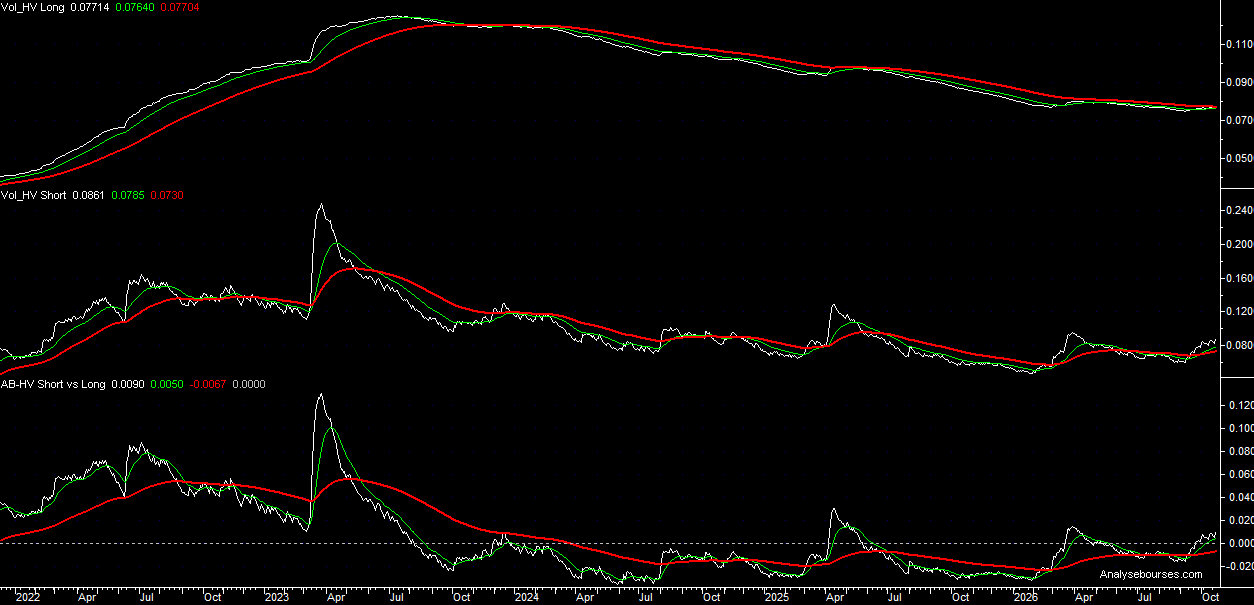Click the 0.240 tick on the middle panel scale
Image resolution: width=1254 pixels, height=605 pixels.
click(x=1238, y=210)
